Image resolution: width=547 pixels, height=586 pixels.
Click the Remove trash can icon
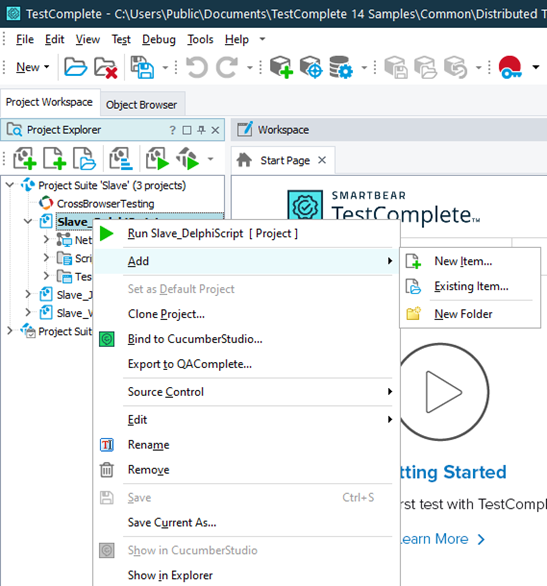pyautogui.click(x=107, y=470)
